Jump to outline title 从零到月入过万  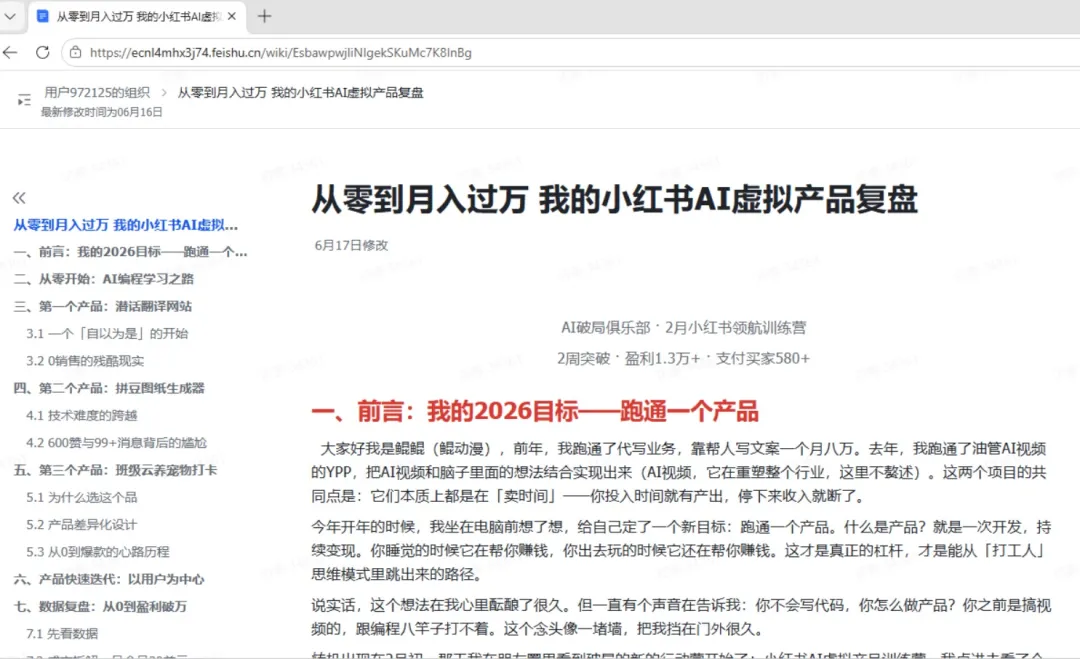(126, 224)
